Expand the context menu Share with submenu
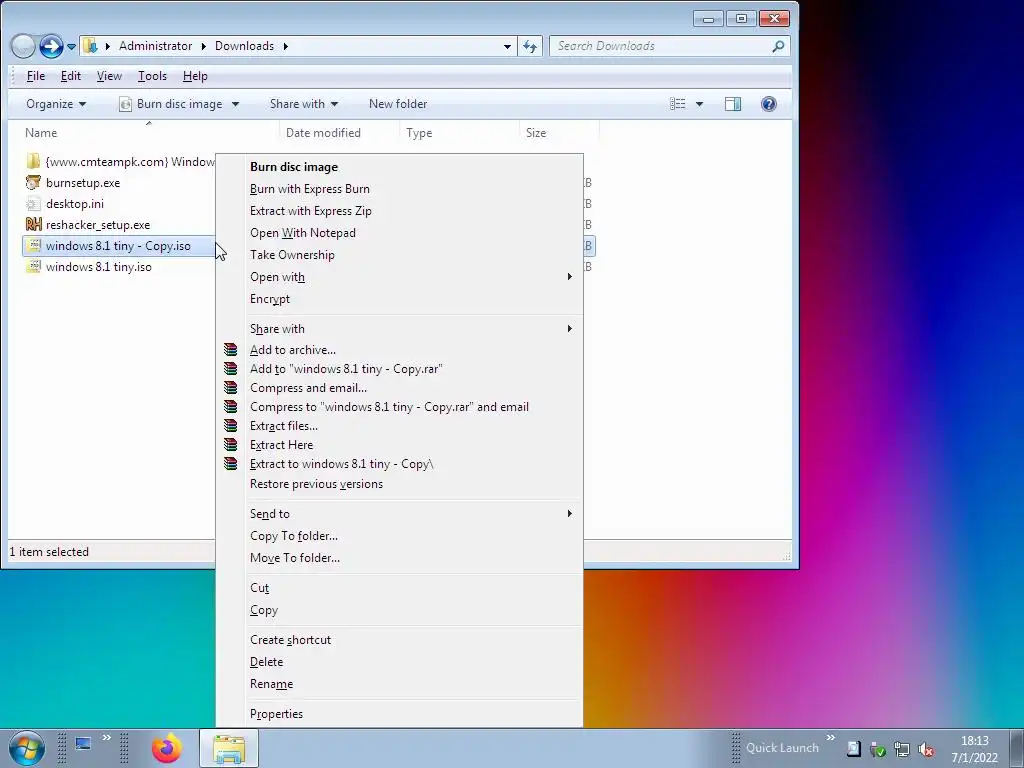This screenshot has height=768, width=1024. pos(400,328)
